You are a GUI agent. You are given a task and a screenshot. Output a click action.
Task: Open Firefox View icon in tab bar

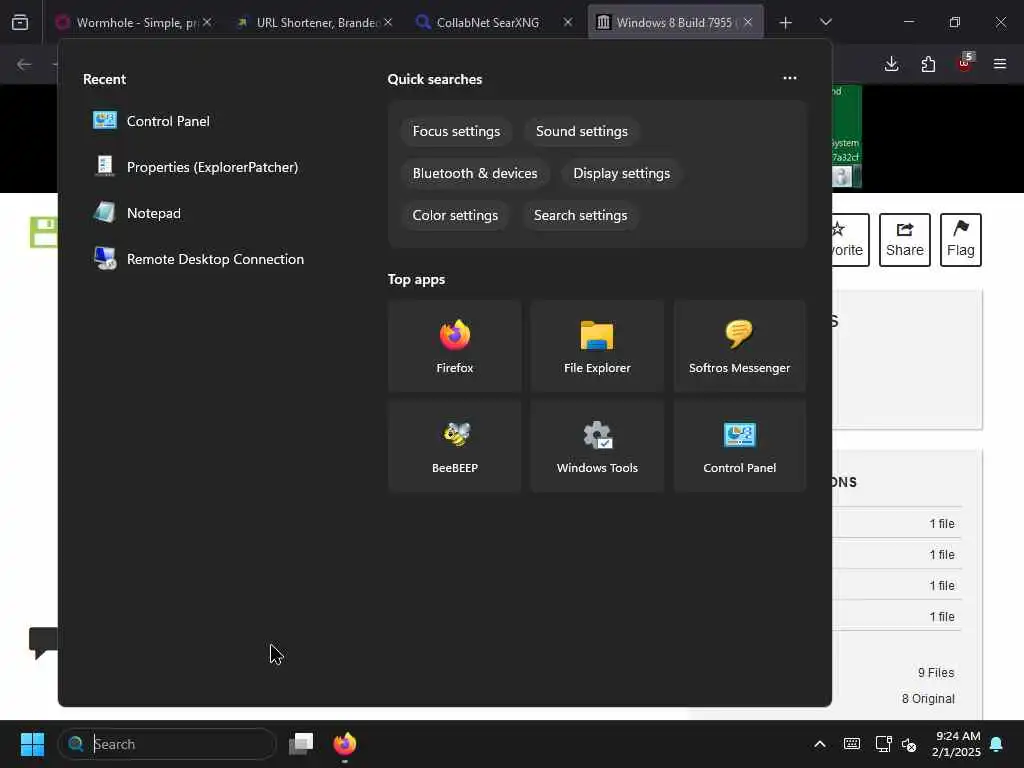[20, 22]
